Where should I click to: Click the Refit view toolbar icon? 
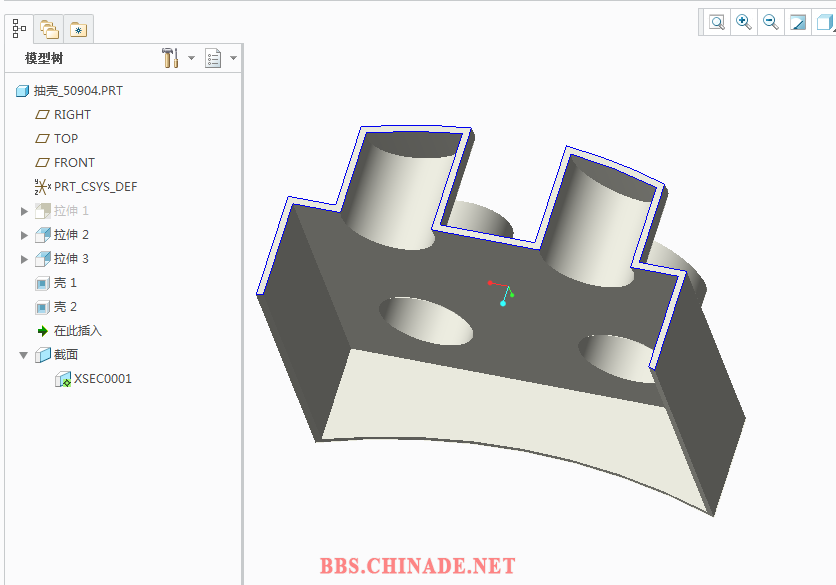pyautogui.click(x=717, y=22)
